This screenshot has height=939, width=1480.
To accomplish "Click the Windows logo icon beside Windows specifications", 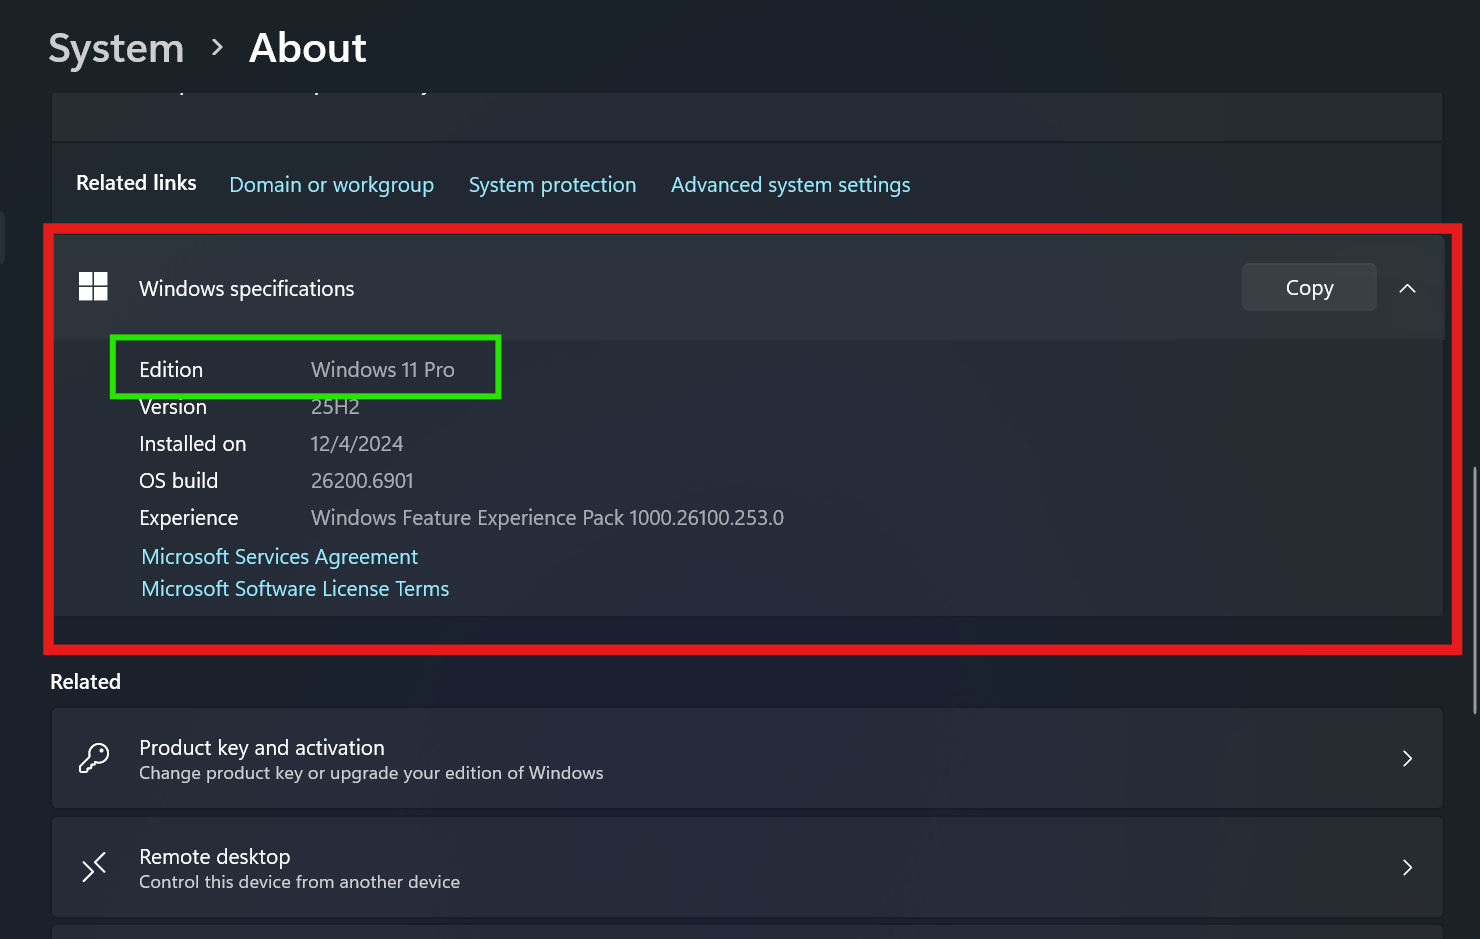I will [x=93, y=287].
